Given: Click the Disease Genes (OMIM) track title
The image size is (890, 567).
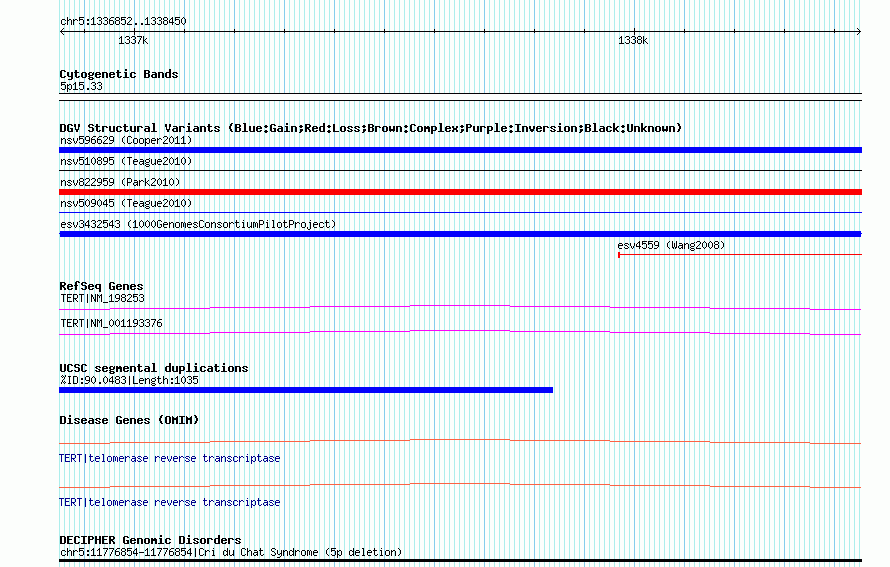Looking at the screenshot, I should pos(129,420).
